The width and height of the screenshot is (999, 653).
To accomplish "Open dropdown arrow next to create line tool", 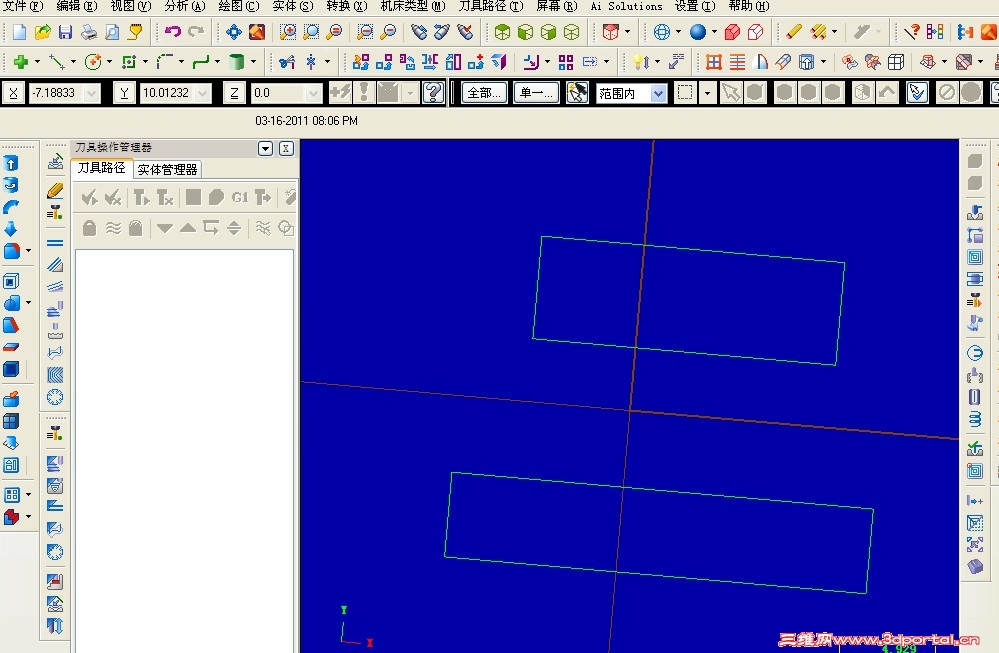I will 73,62.
